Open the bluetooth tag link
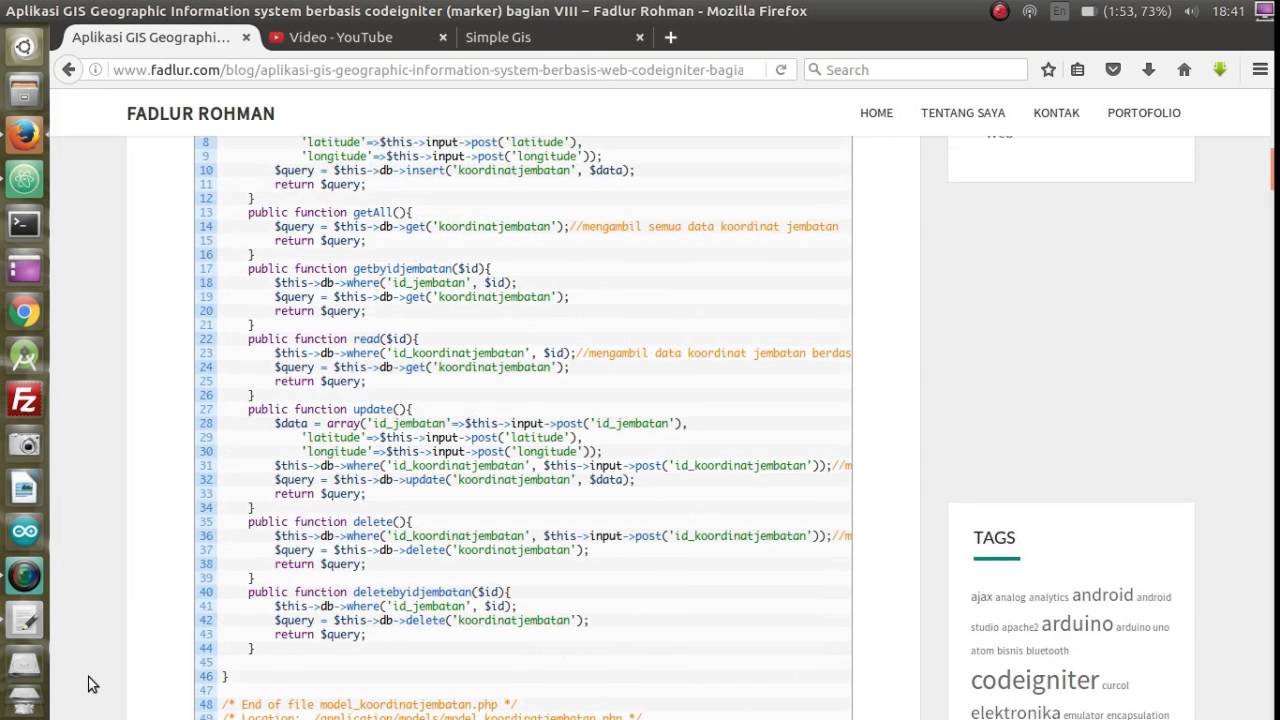The width and height of the screenshot is (1280, 720). click(1047, 651)
